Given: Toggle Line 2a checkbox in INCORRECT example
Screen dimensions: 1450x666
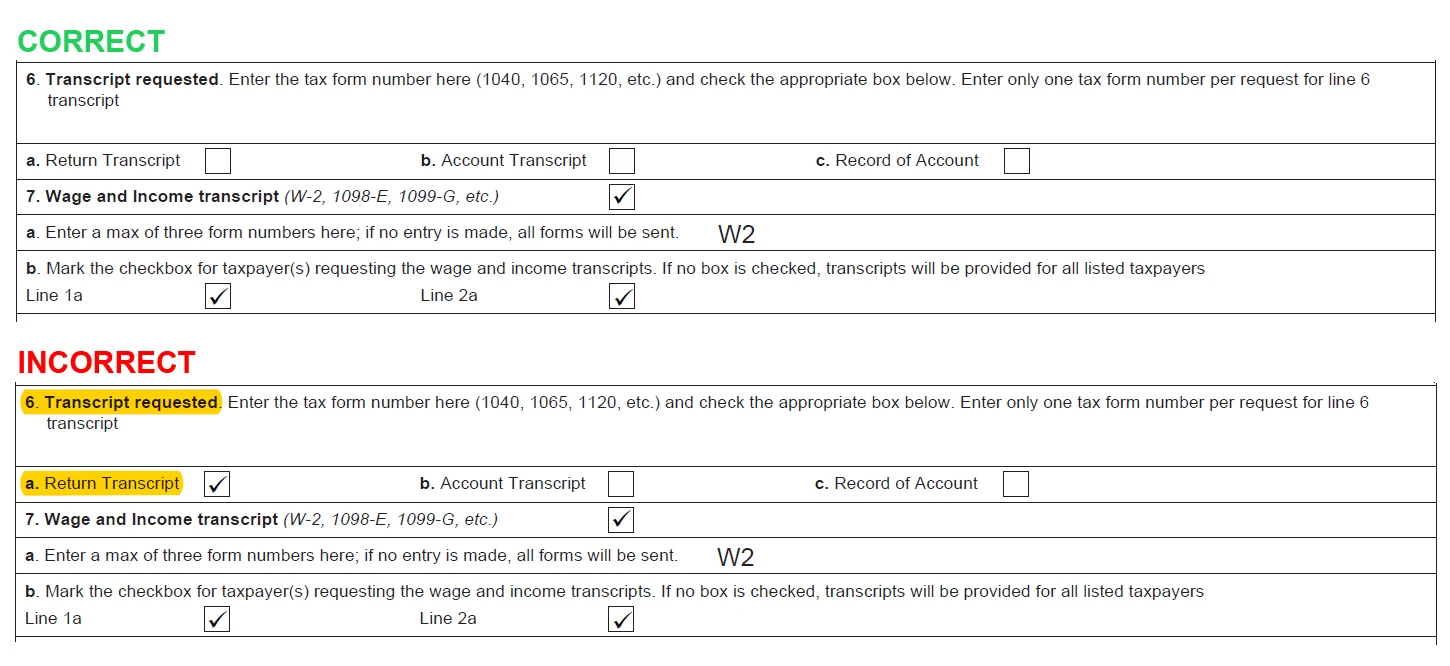Looking at the screenshot, I should point(621,619).
